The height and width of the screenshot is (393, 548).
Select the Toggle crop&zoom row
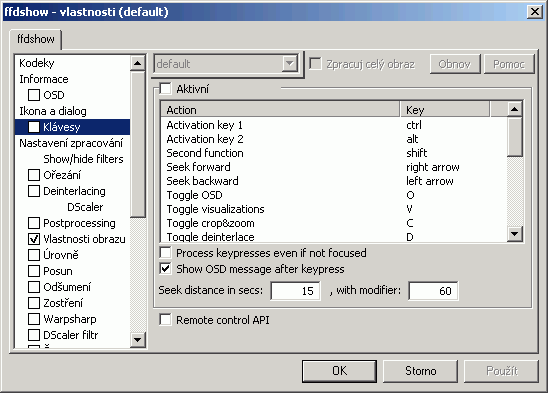point(334,223)
